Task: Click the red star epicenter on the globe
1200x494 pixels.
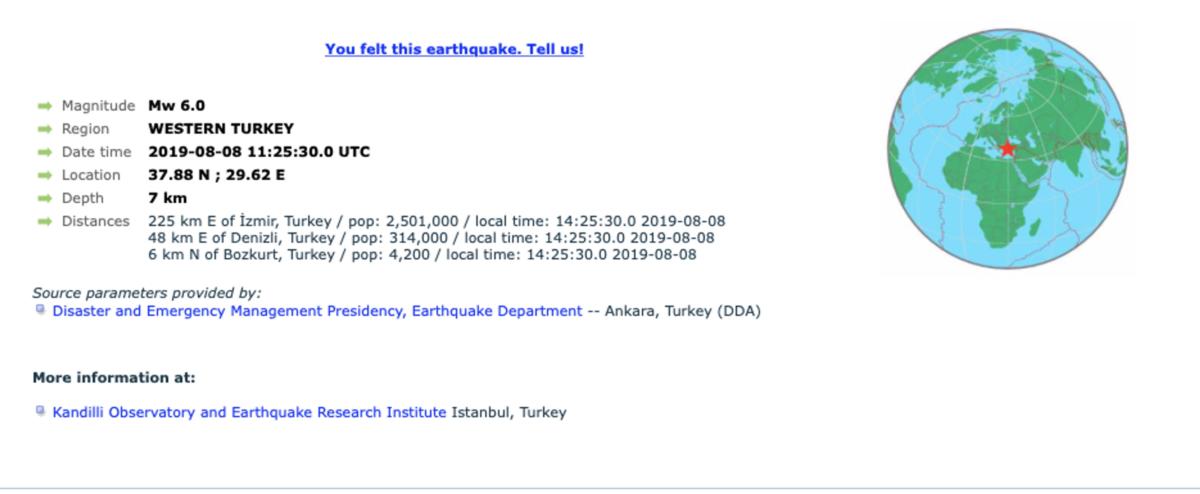Action: 1007,149
